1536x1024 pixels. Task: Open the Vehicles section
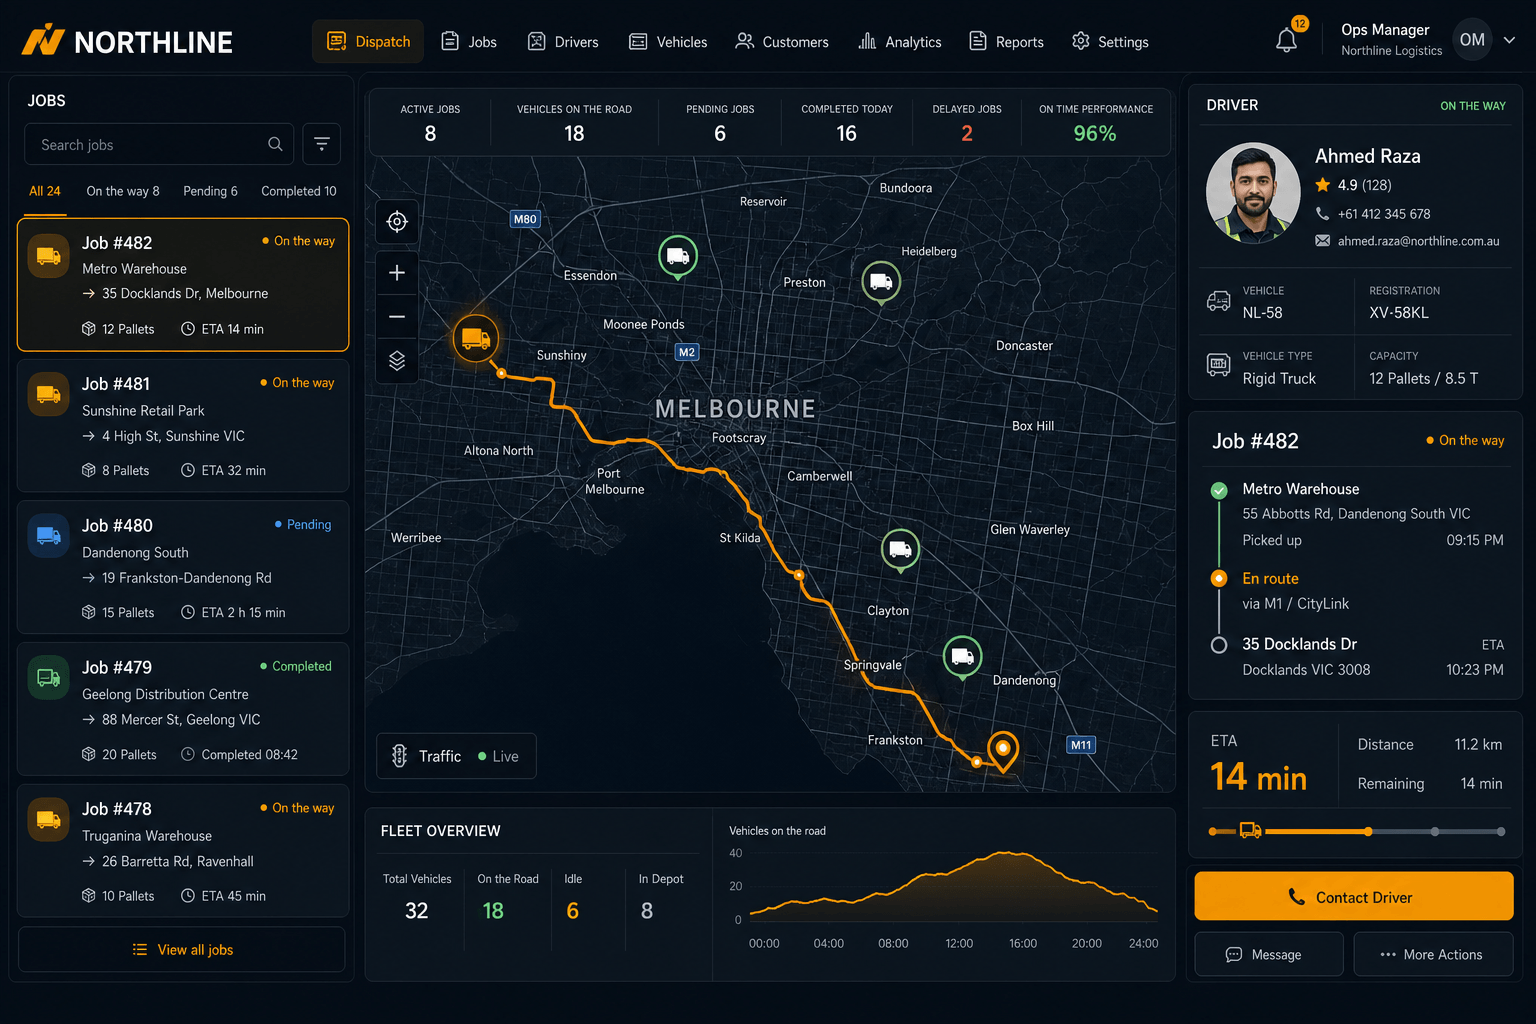[667, 41]
